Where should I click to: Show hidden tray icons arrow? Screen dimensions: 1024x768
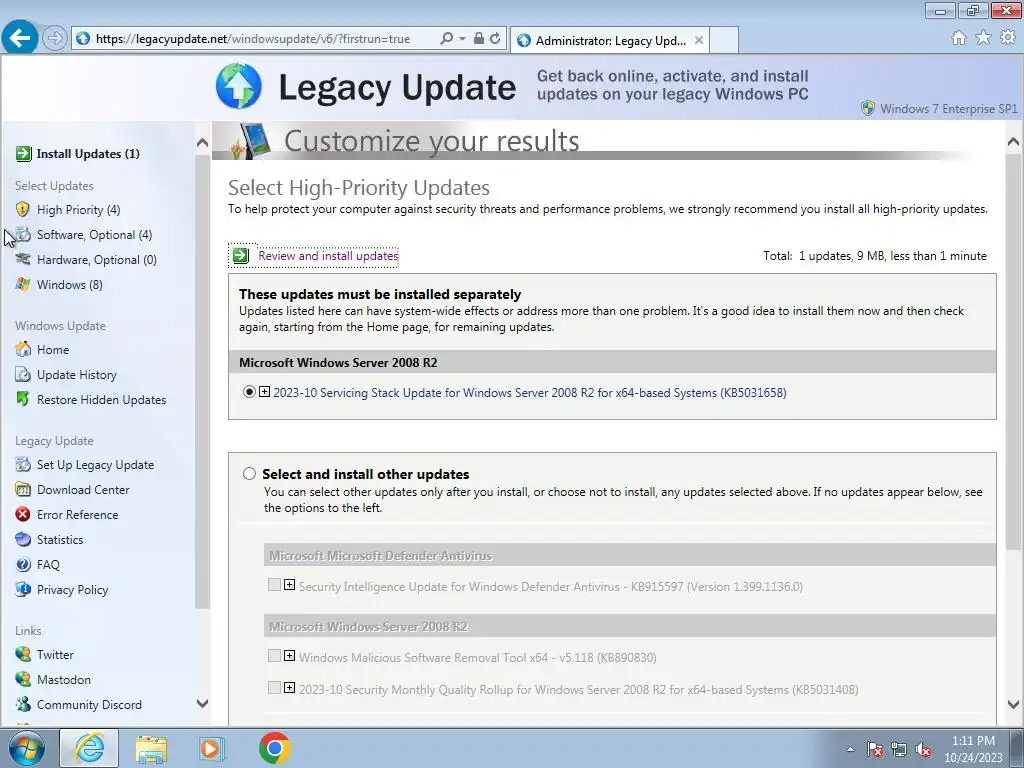850,750
